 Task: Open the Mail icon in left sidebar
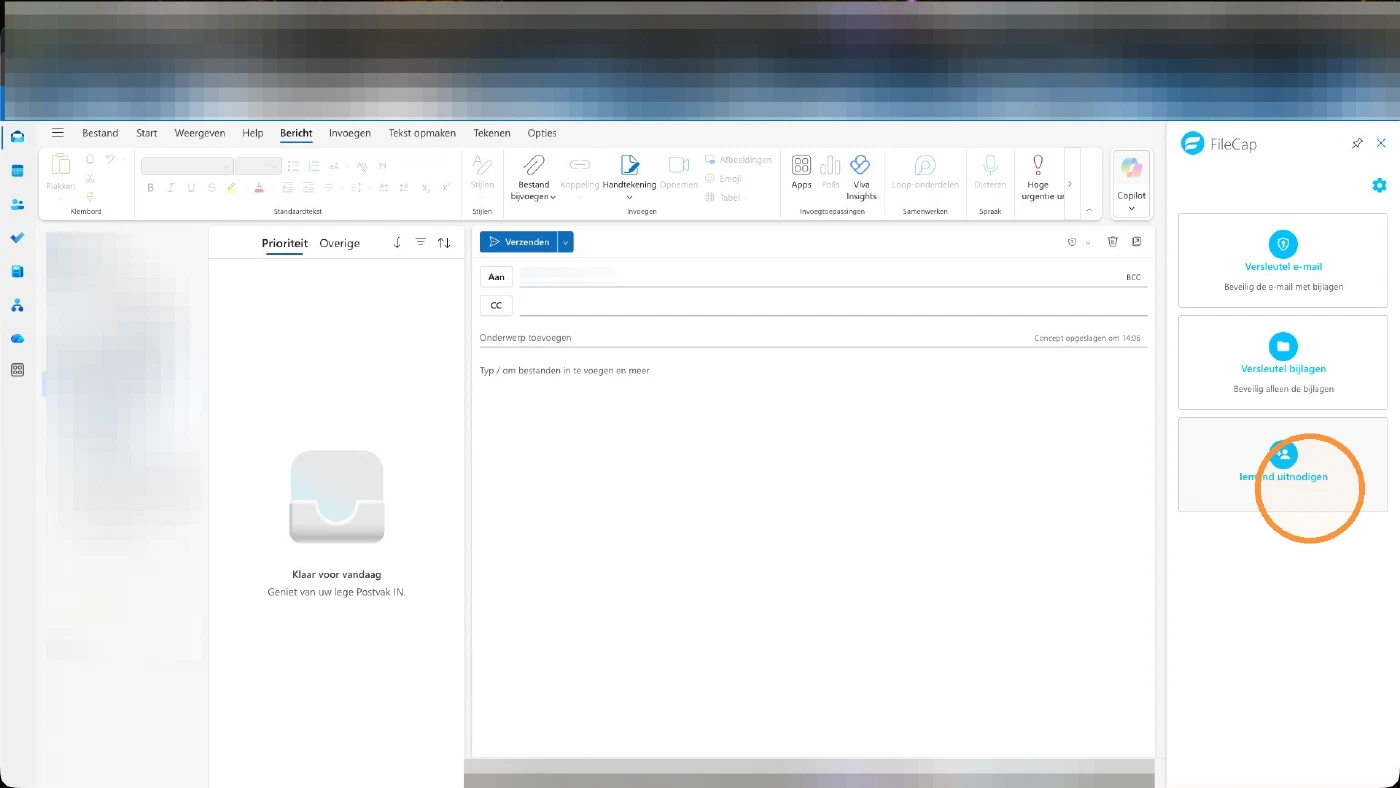click(x=17, y=137)
